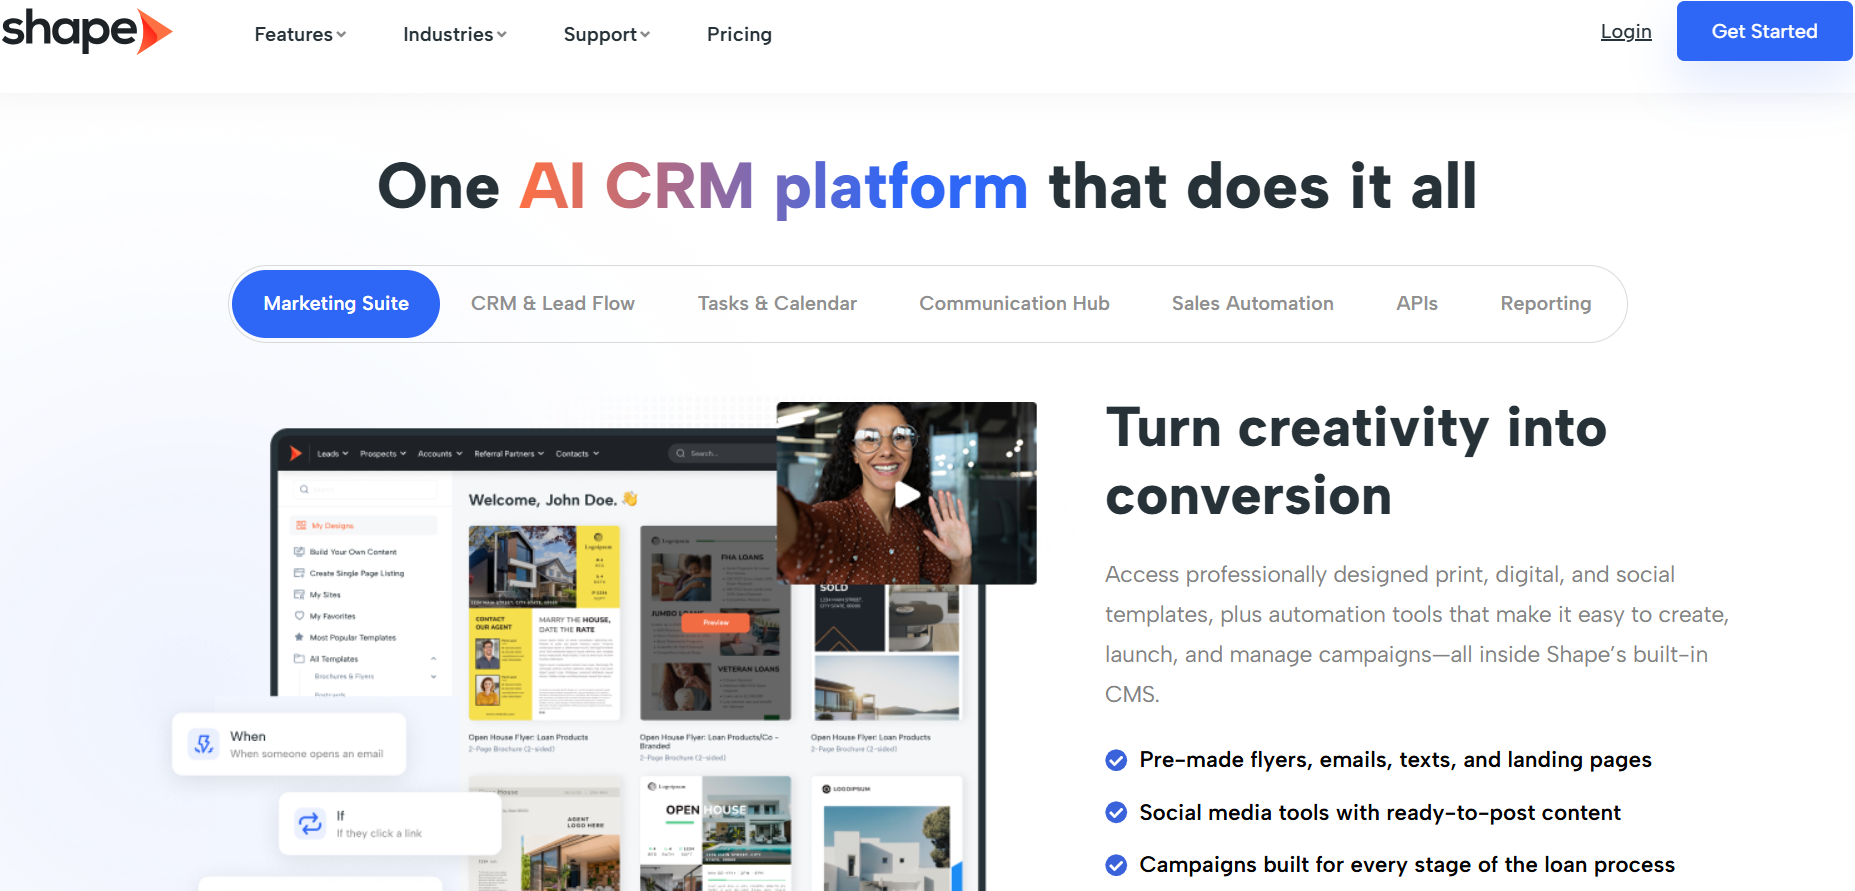This screenshot has height=891, width=1855.
Task: Expand the Industries dropdown menu
Action: click(454, 34)
